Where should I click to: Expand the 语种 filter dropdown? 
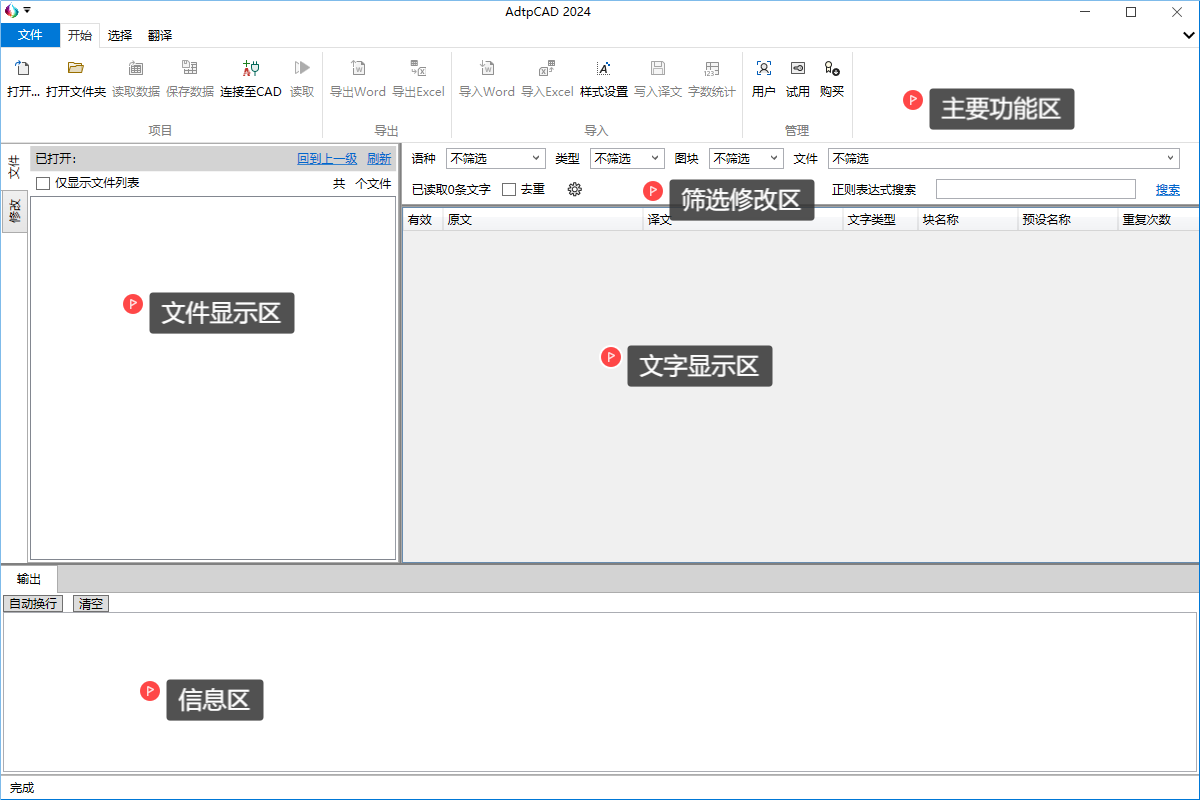point(495,158)
